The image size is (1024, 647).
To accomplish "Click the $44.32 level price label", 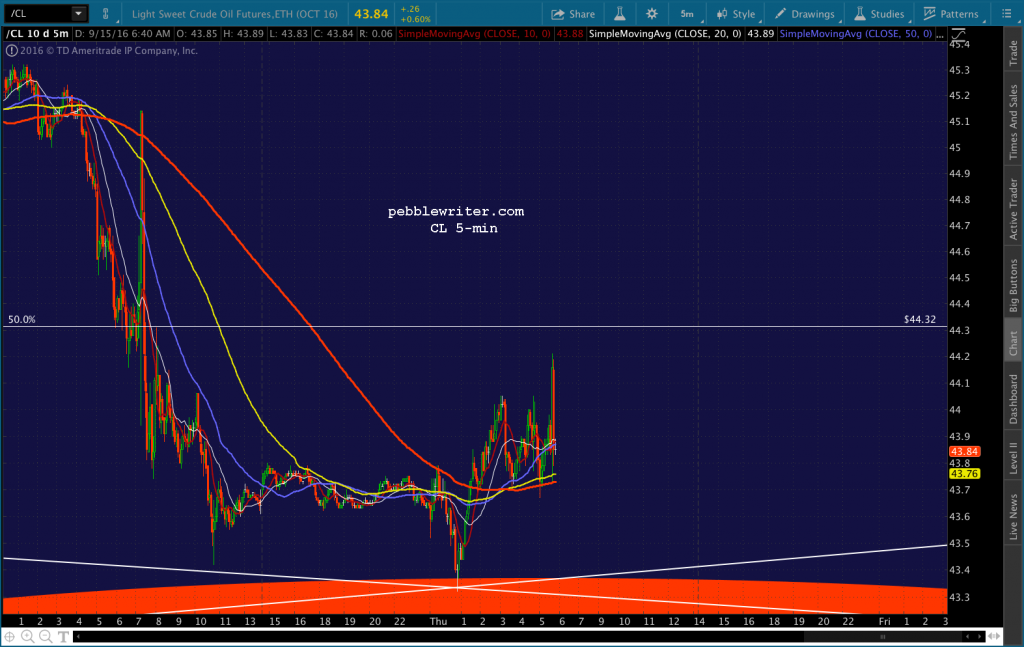I will 920,320.
